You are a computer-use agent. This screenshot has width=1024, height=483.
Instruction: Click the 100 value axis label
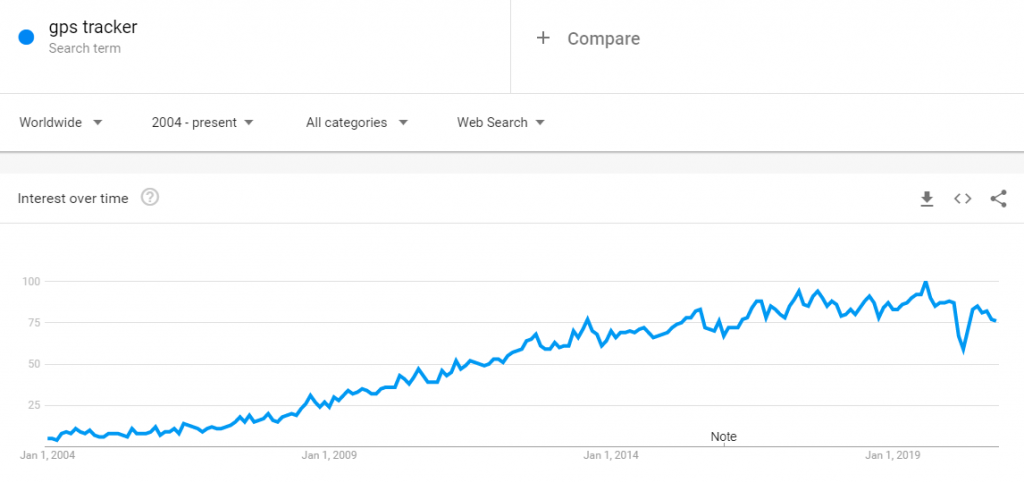(x=33, y=281)
